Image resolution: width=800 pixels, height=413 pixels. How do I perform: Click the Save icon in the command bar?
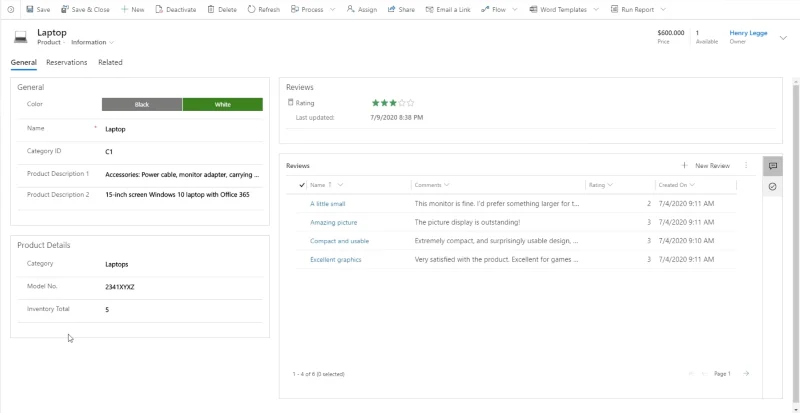coord(30,9)
